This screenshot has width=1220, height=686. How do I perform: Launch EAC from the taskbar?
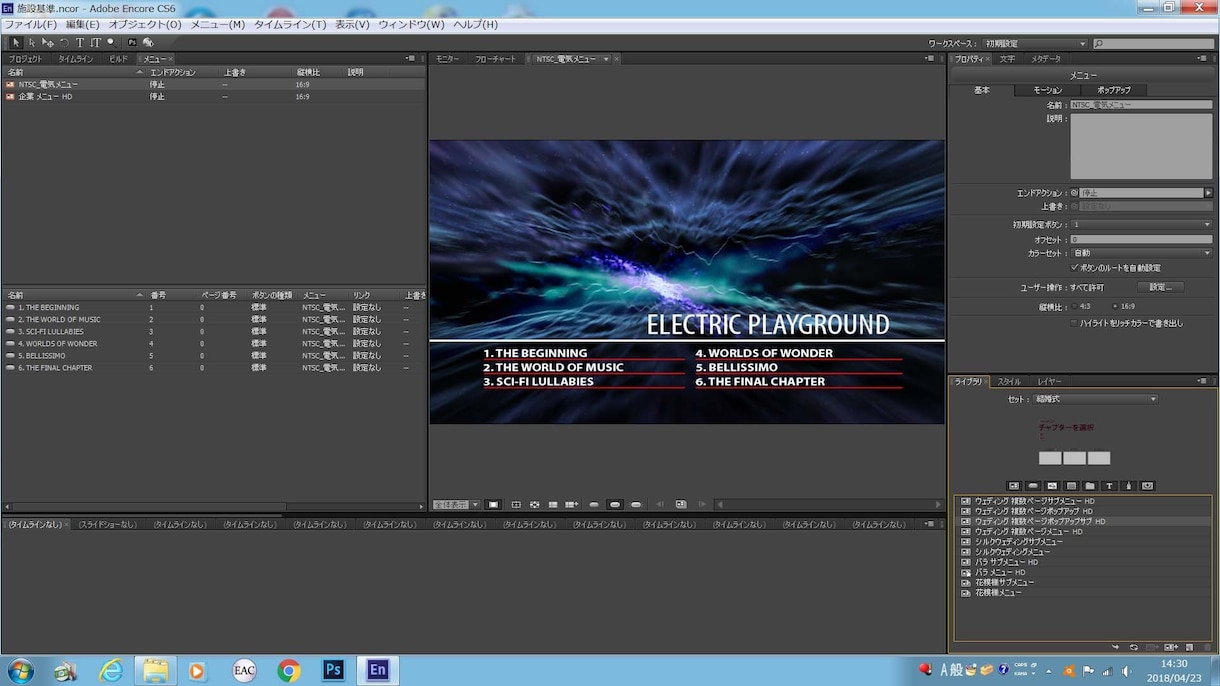244,670
